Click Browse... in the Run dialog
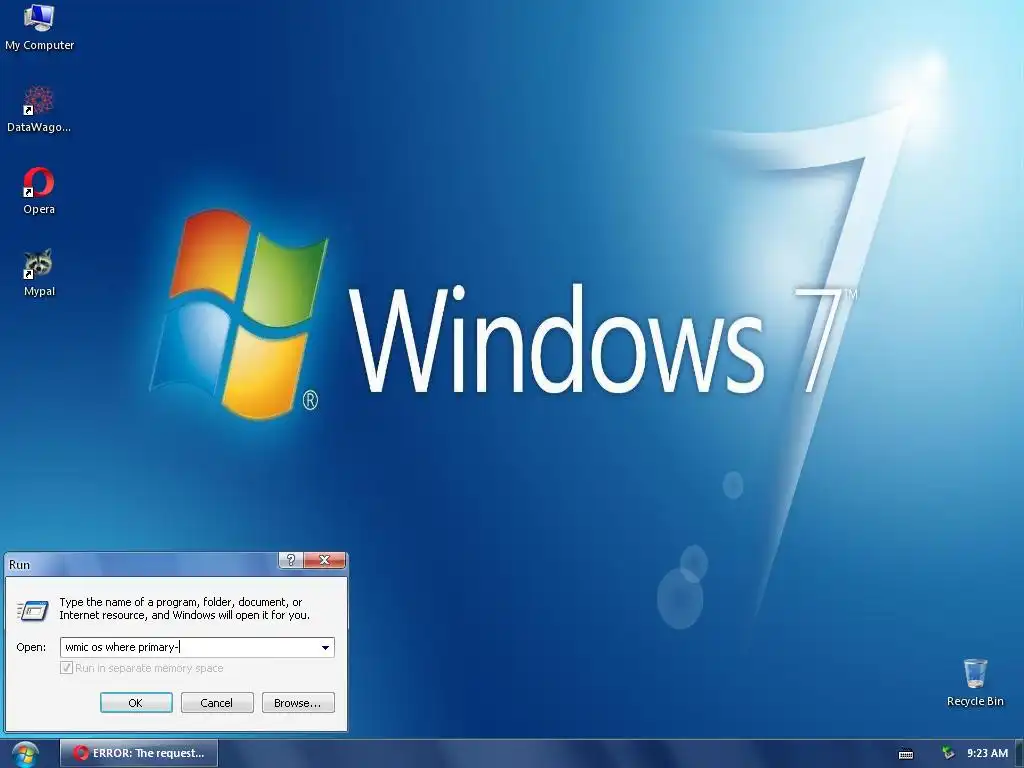Image resolution: width=1024 pixels, height=768 pixels. [298, 703]
